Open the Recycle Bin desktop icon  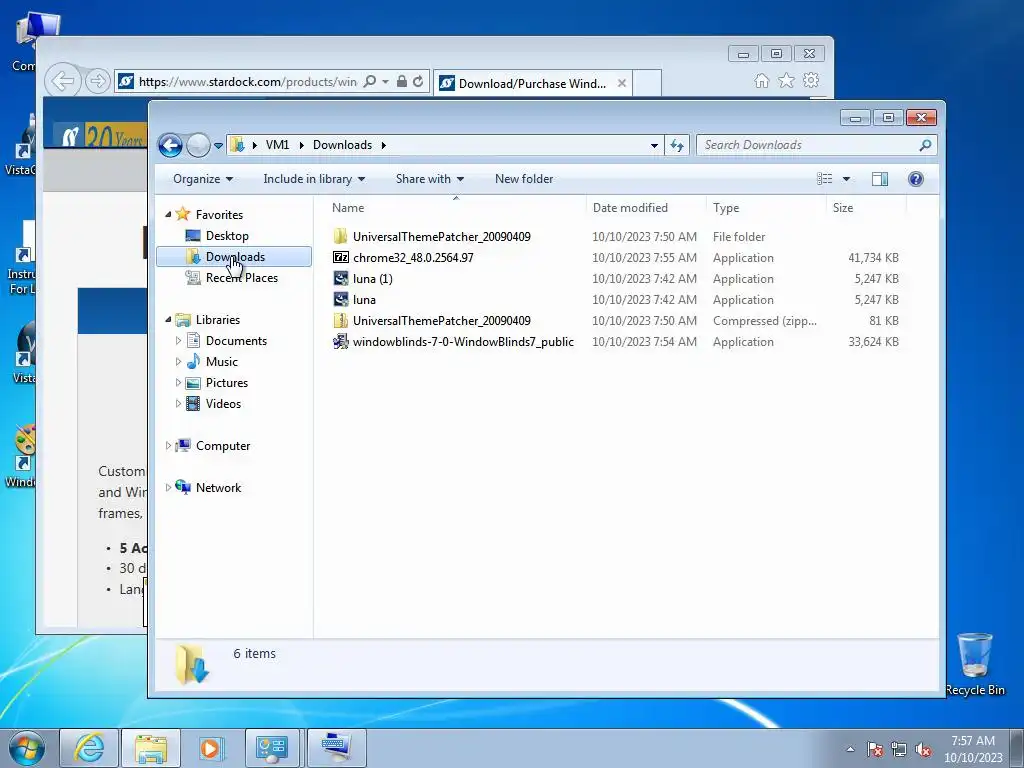coord(975,664)
